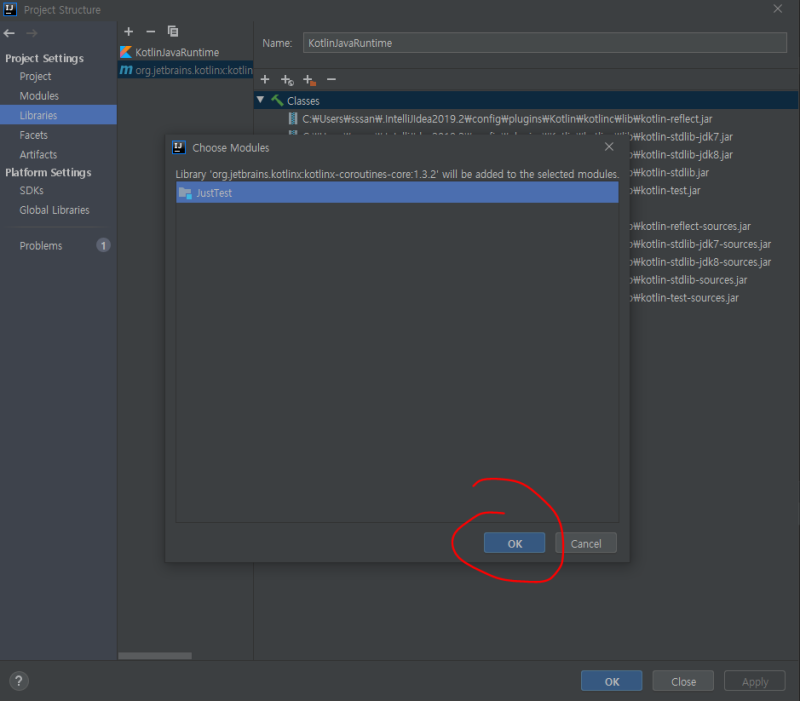The width and height of the screenshot is (800, 701).
Task: Select KotlinJavaRuntime library
Action: (177, 51)
